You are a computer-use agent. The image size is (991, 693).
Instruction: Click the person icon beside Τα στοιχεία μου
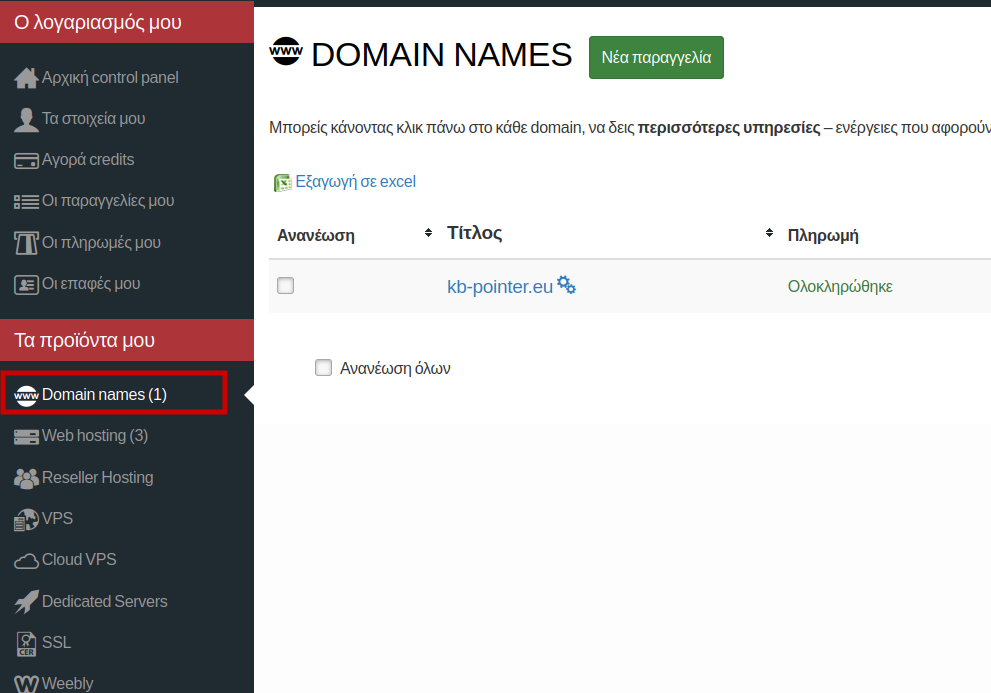[26, 119]
